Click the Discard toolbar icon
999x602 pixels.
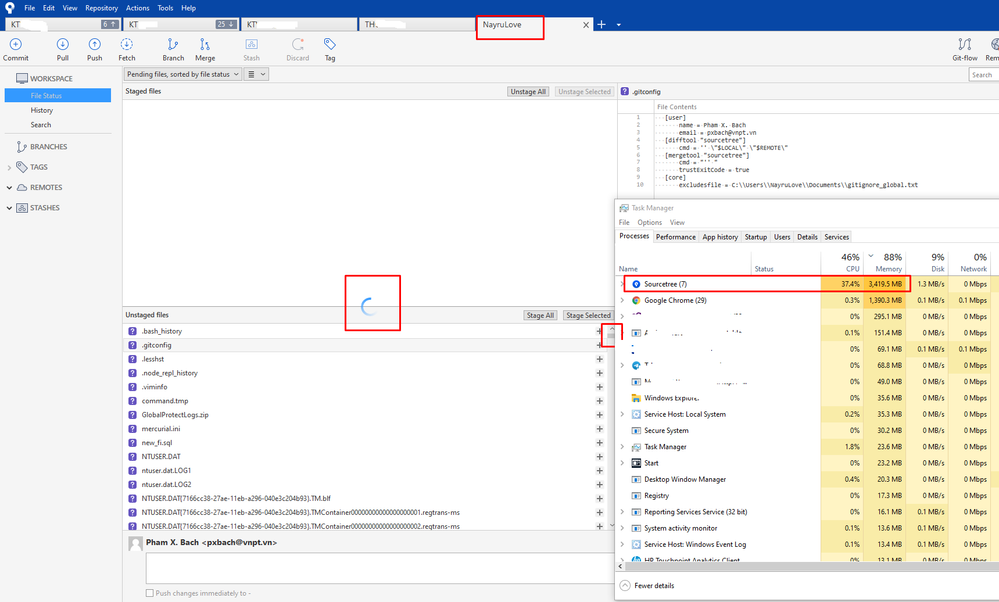point(298,44)
